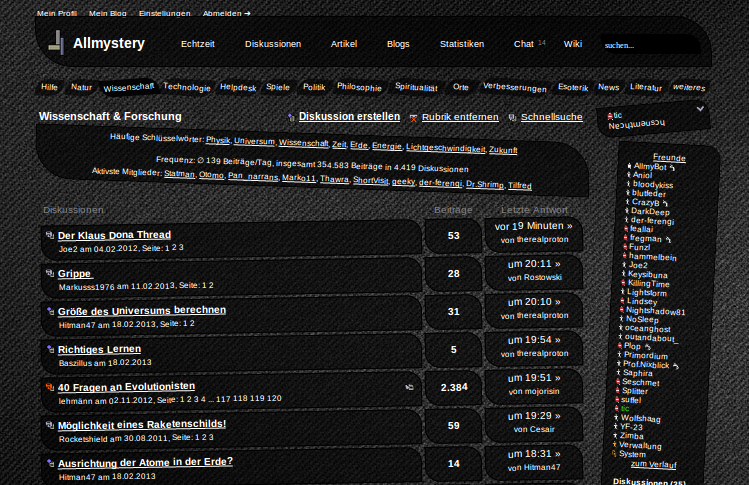Collapse the sidebar panel with the chevron arrow
Image resolution: width=749 pixels, height=485 pixels.
point(700,108)
